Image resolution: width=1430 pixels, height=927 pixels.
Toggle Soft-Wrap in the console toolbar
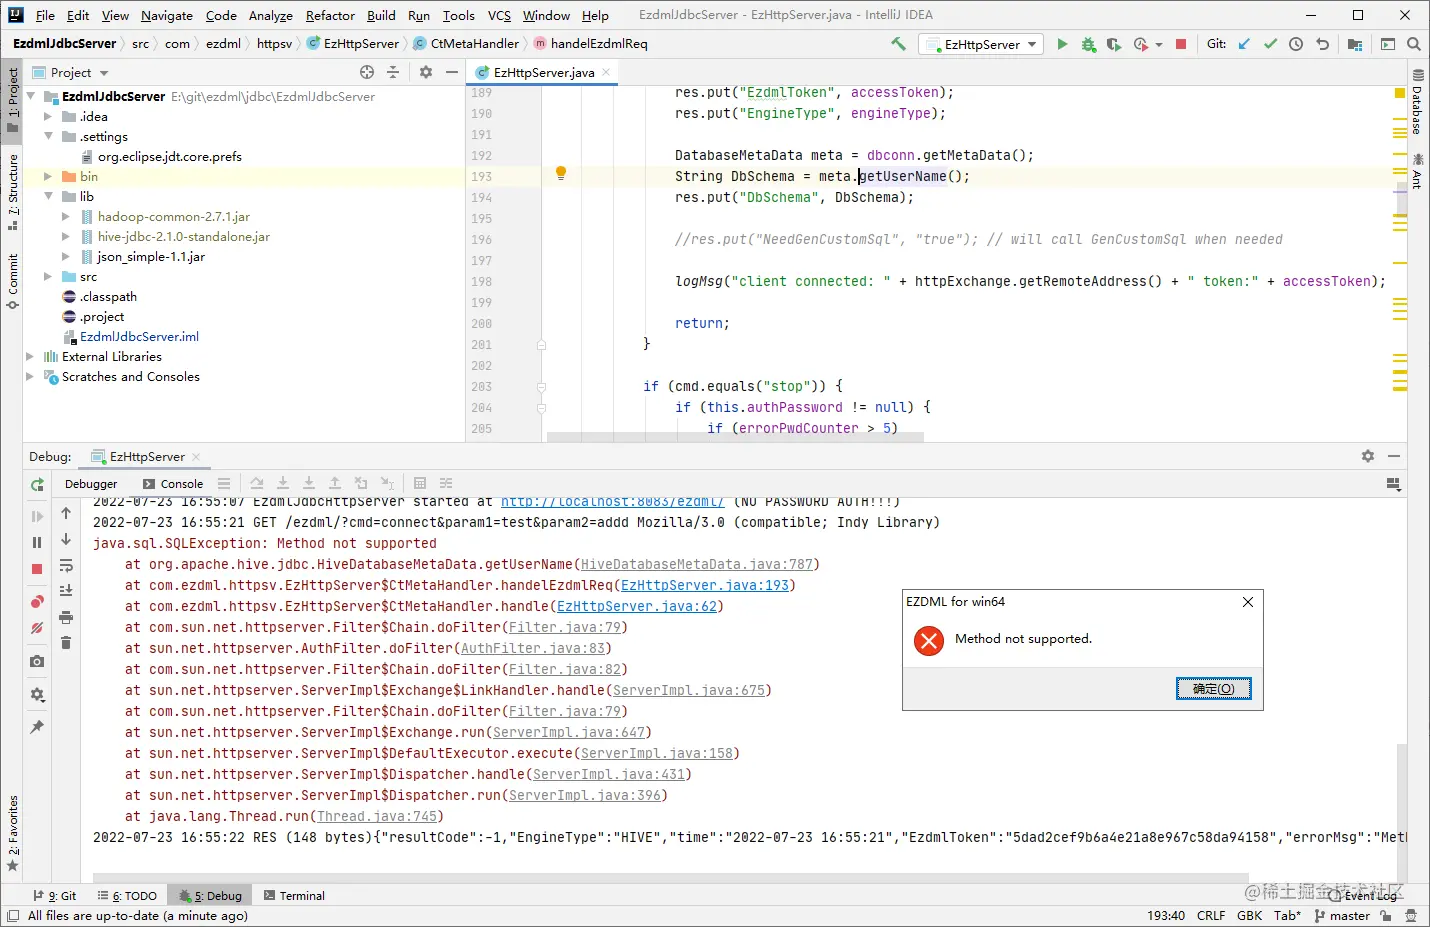66,565
